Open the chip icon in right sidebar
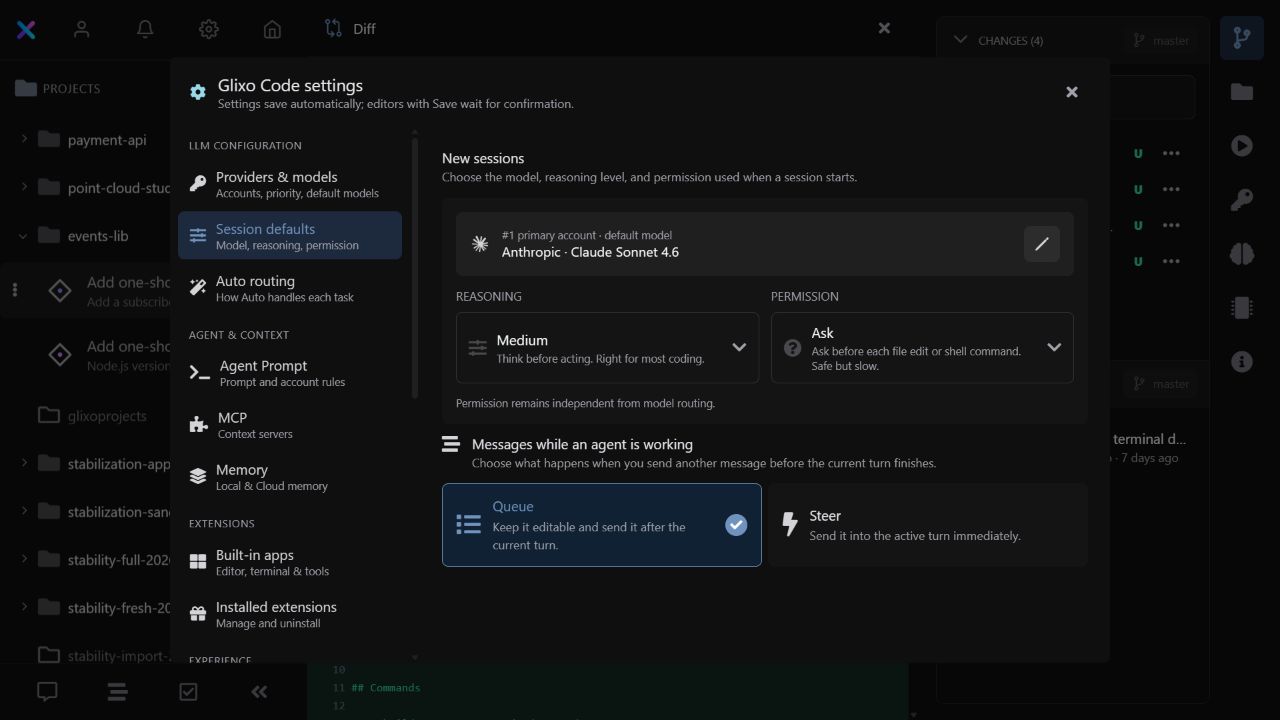The image size is (1280, 720). point(1242,308)
